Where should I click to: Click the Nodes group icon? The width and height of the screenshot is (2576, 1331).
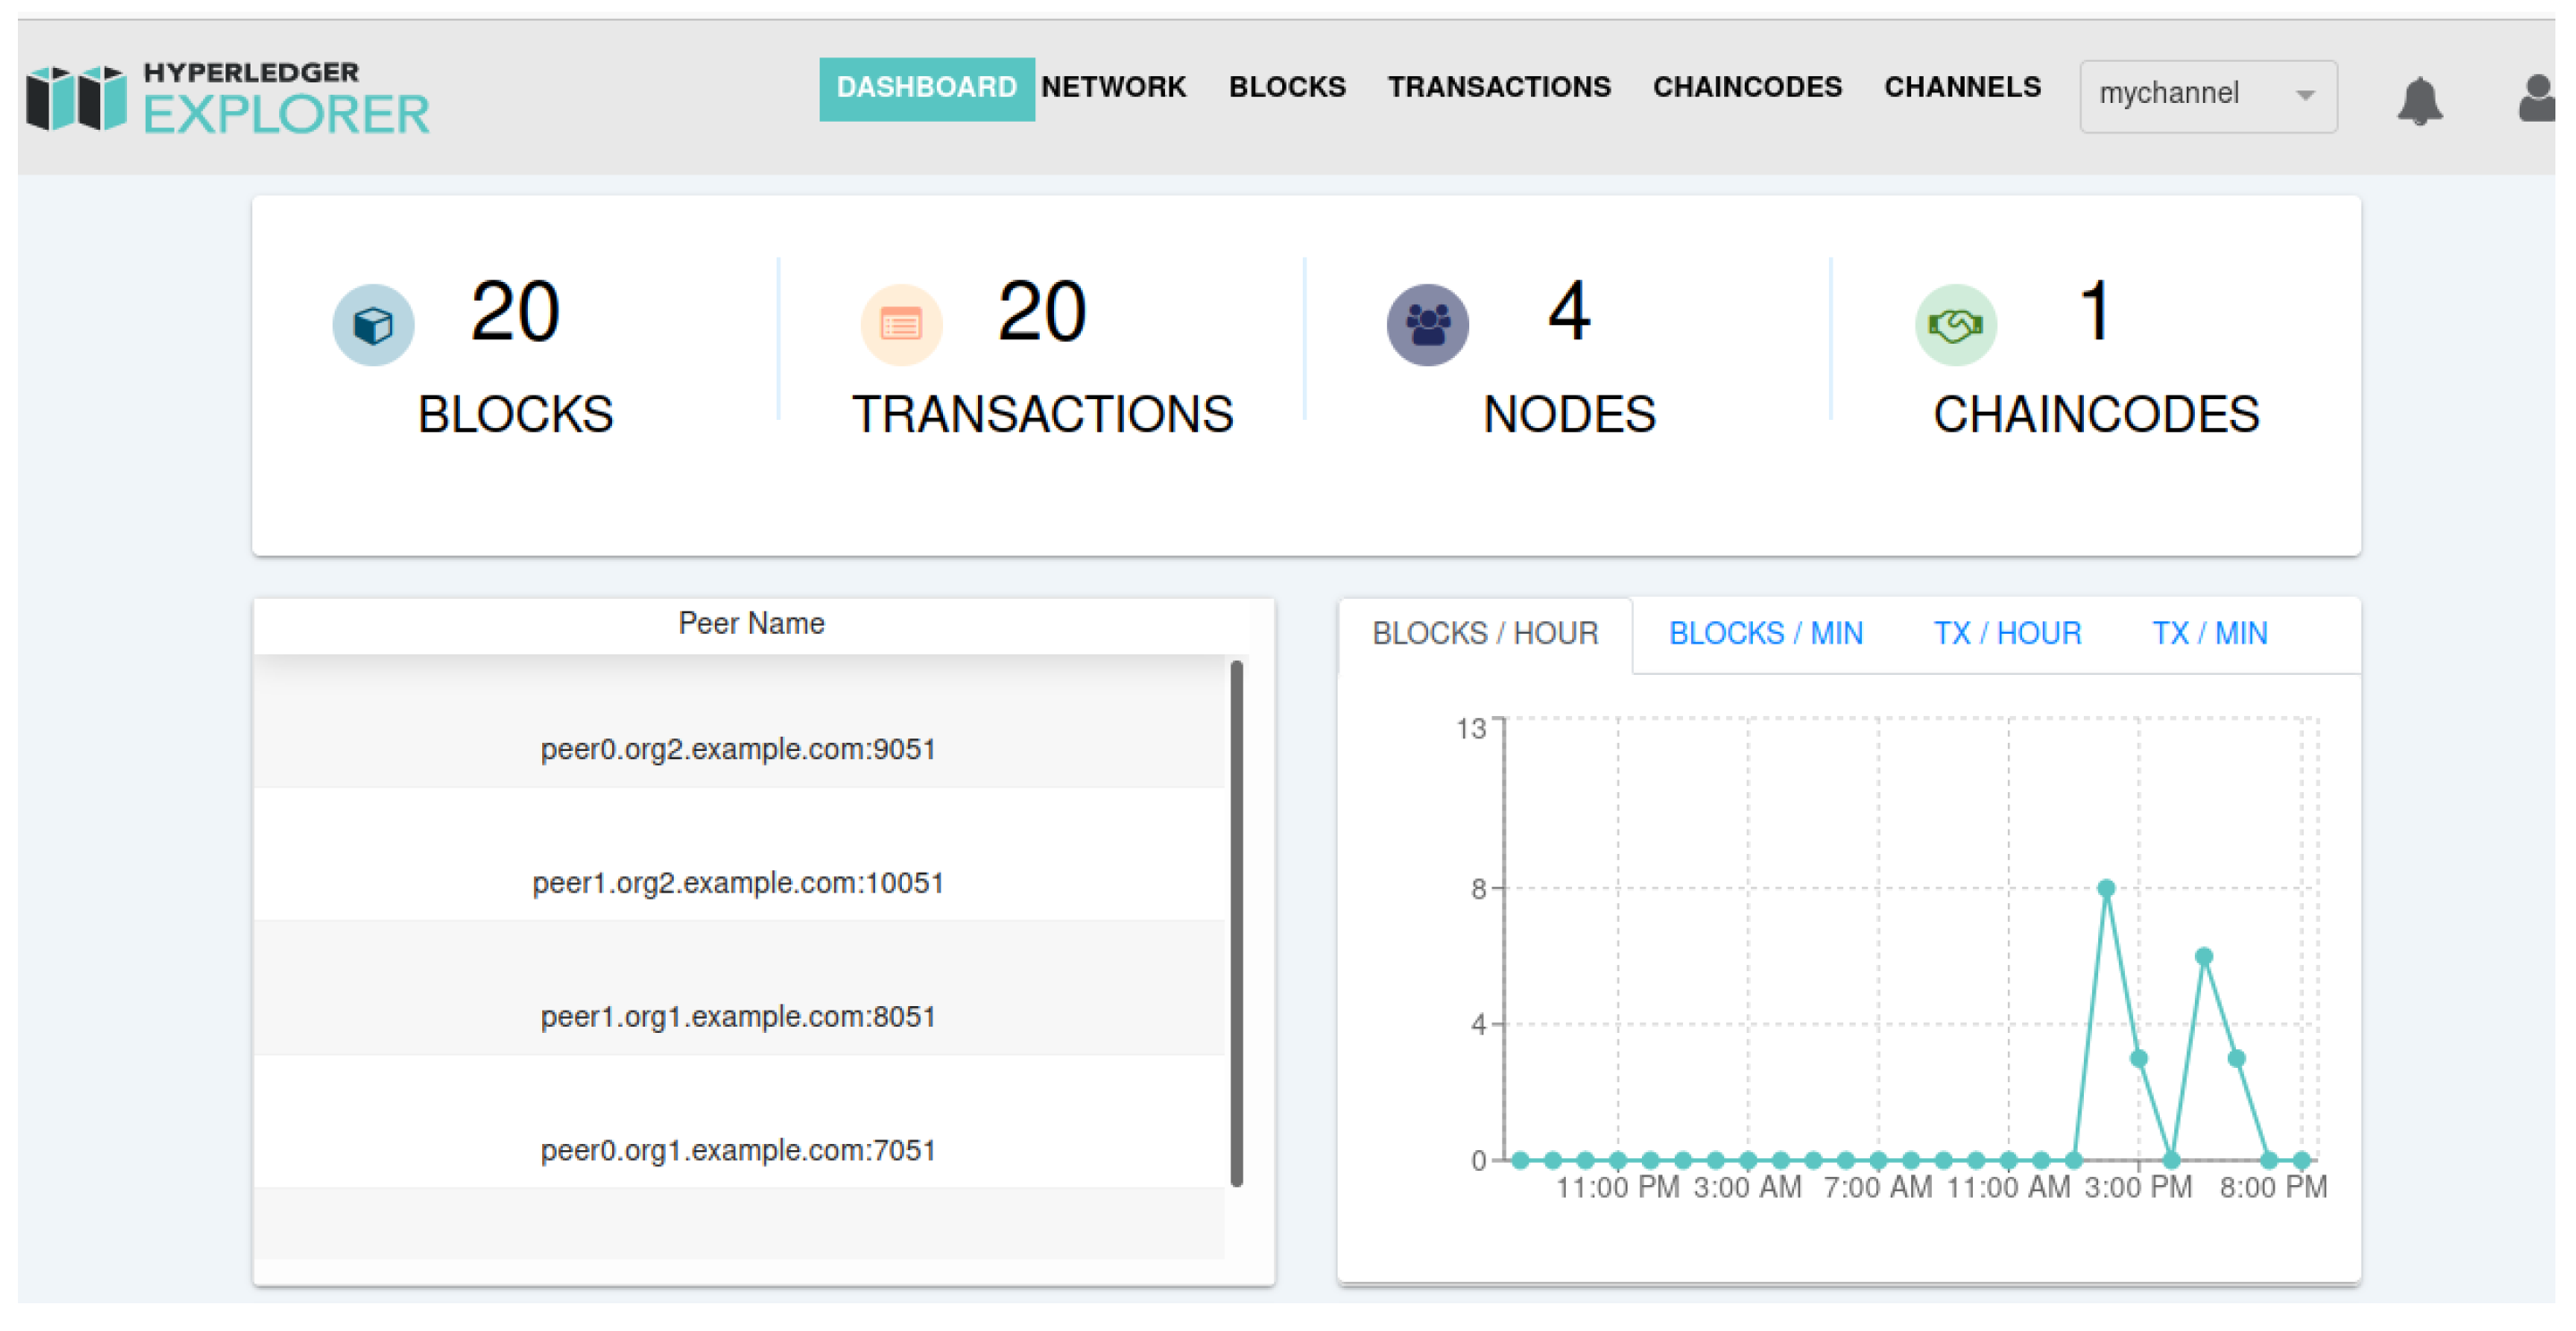pyautogui.click(x=1427, y=325)
